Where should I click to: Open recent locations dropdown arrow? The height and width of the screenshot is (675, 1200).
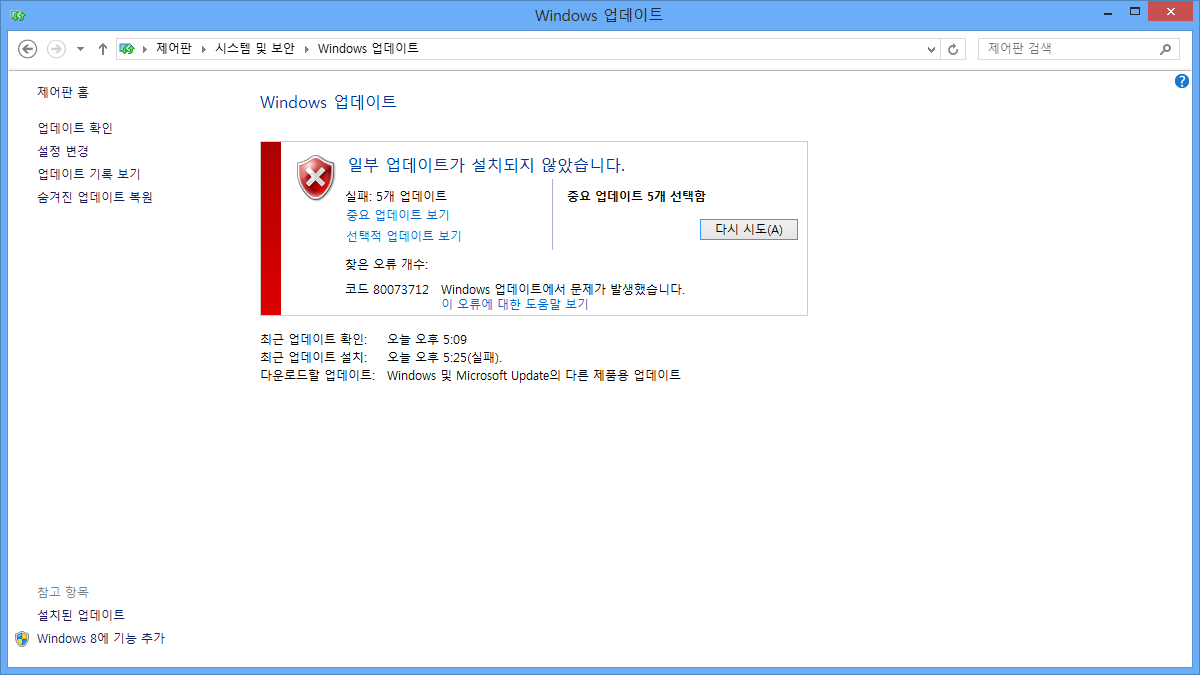click(80, 49)
